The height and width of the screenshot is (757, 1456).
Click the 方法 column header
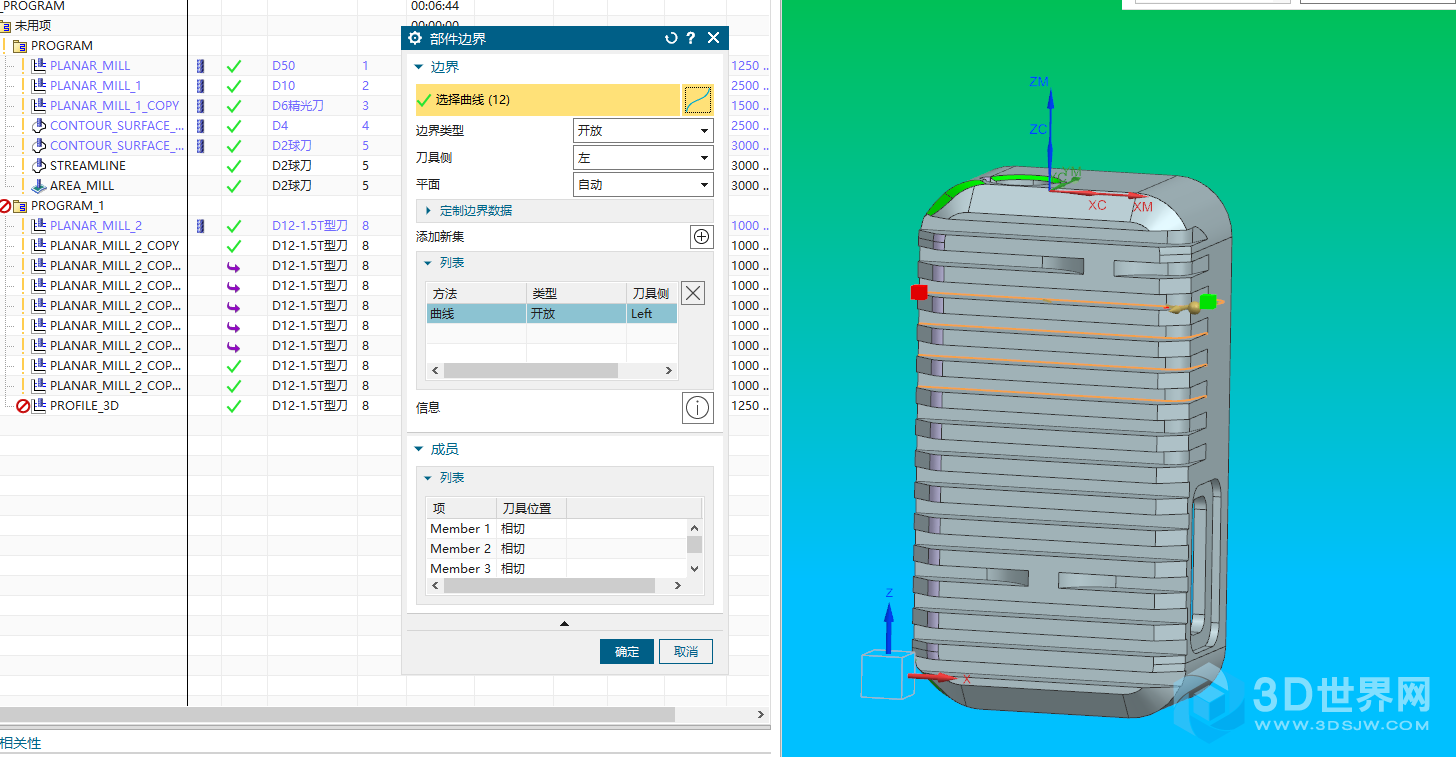(477, 293)
